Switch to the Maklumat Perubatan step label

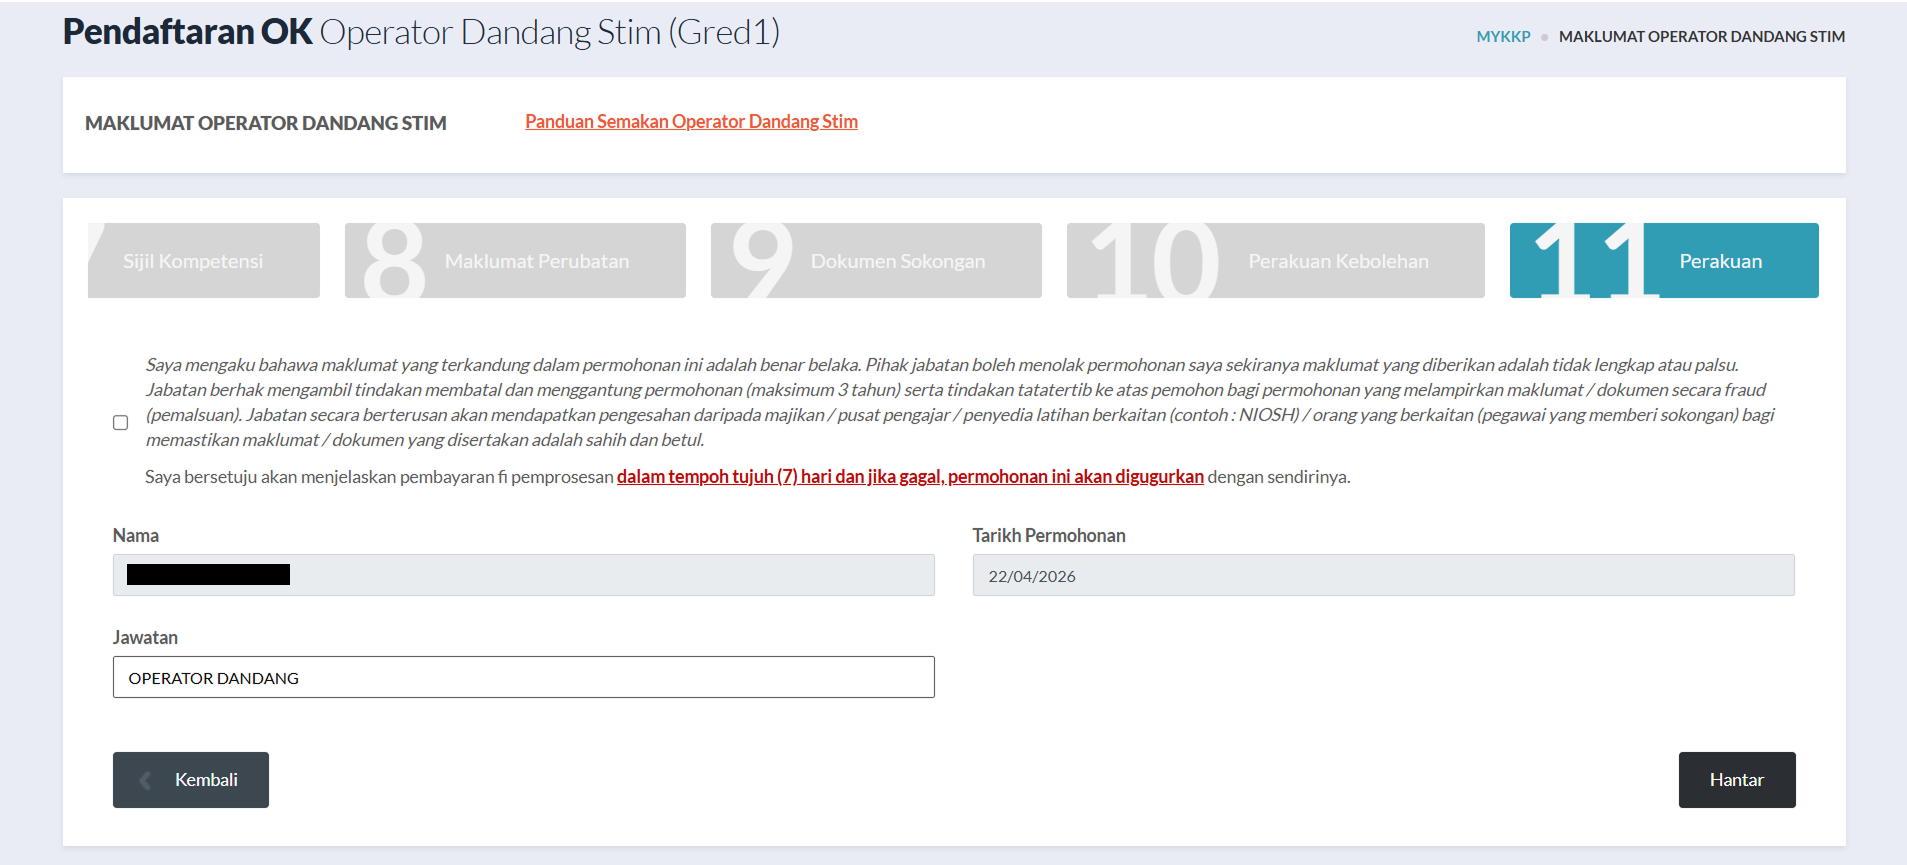pyautogui.click(x=537, y=261)
